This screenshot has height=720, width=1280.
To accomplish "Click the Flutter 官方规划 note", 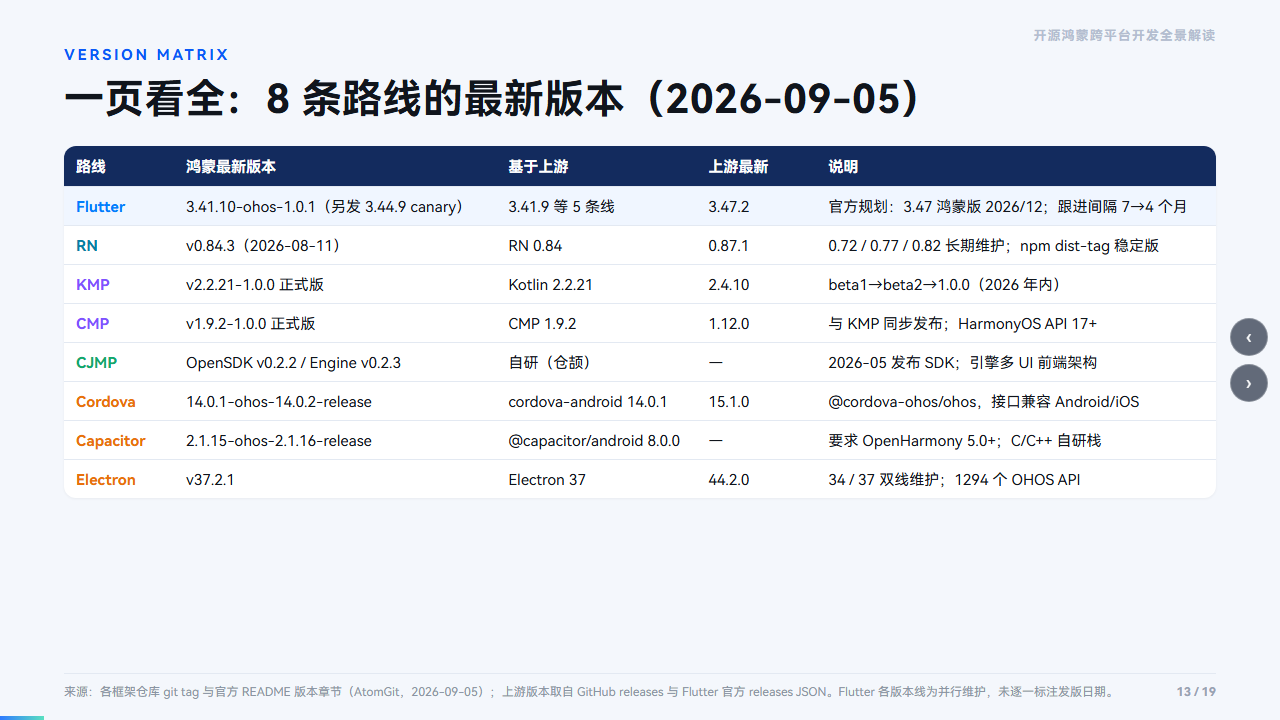I will click(1008, 207).
